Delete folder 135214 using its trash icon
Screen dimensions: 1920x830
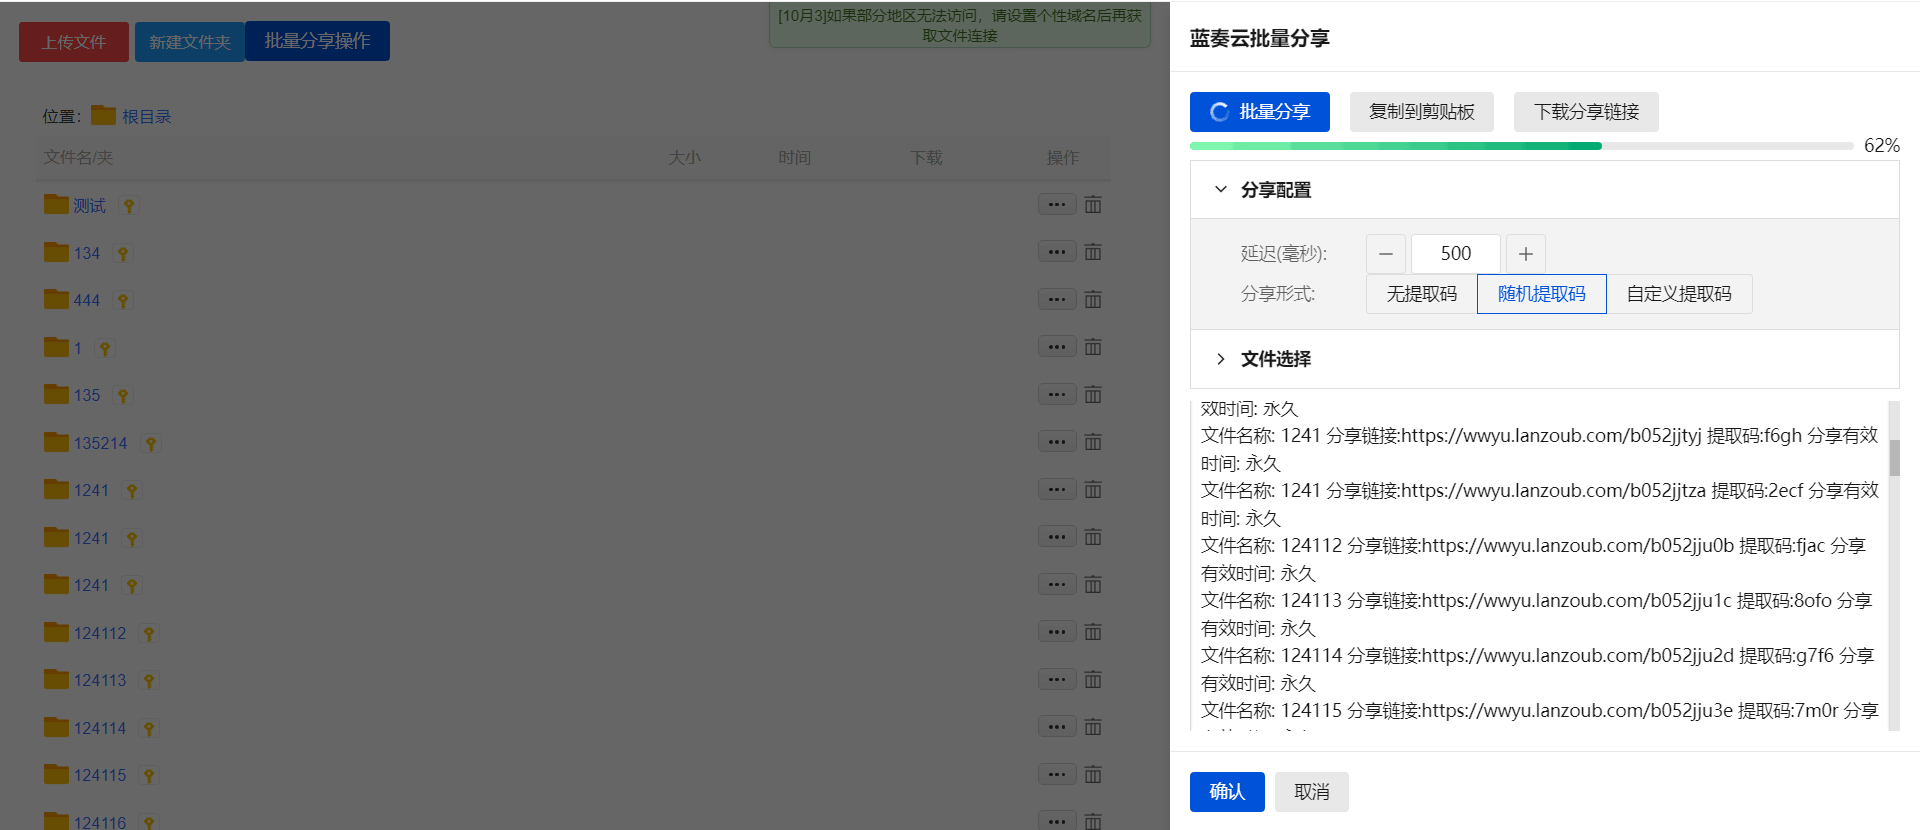click(x=1093, y=442)
